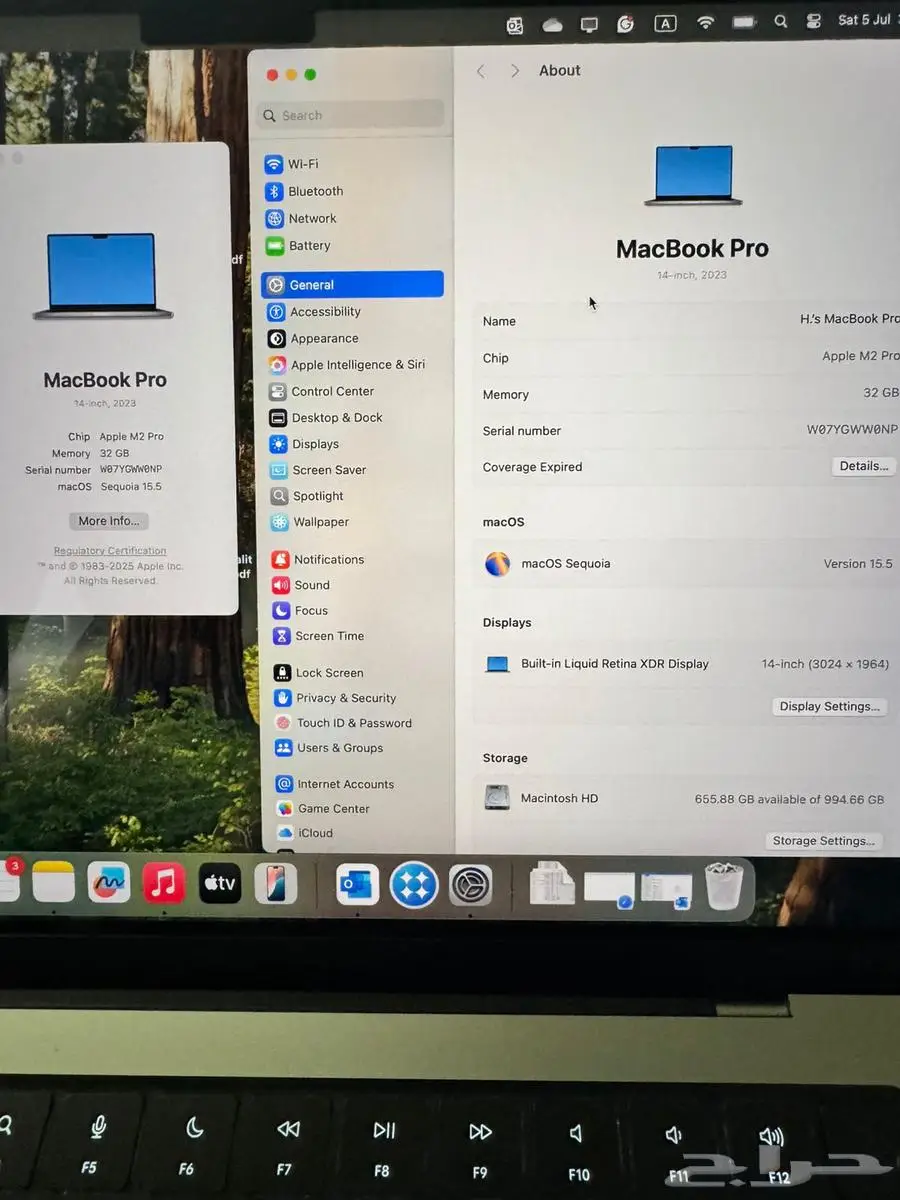
Task: Click the Outlook icon in the menu bar
Action: tap(515, 25)
